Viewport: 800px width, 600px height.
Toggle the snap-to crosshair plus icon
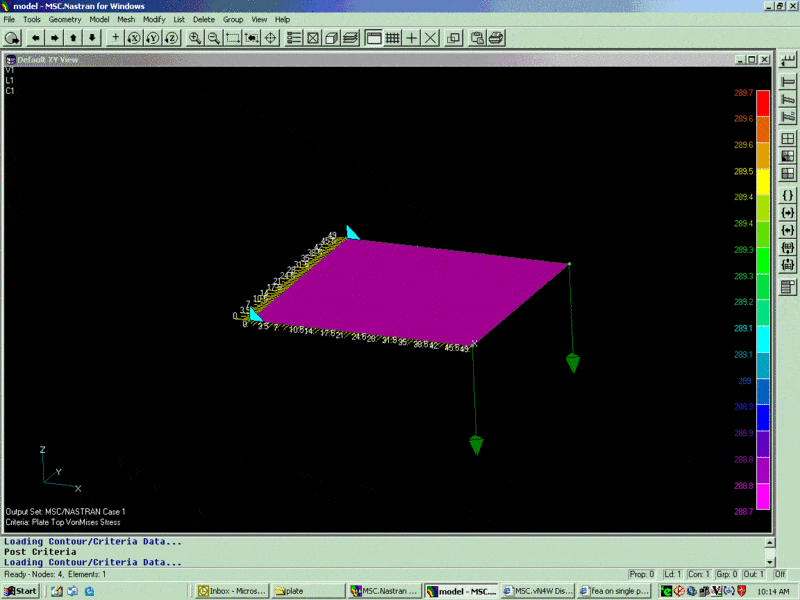(x=412, y=38)
